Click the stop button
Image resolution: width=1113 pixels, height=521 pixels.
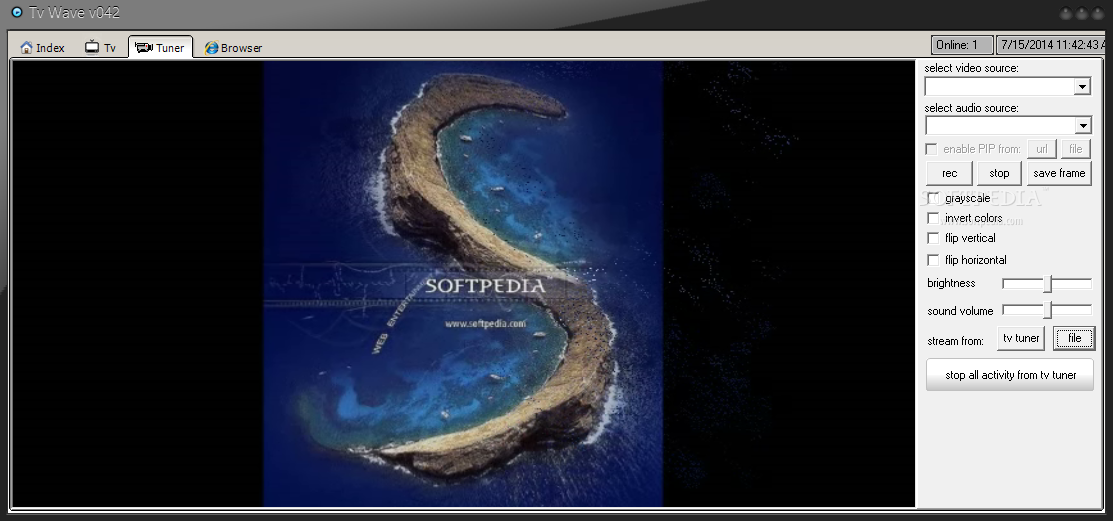pyautogui.click(x=999, y=173)
